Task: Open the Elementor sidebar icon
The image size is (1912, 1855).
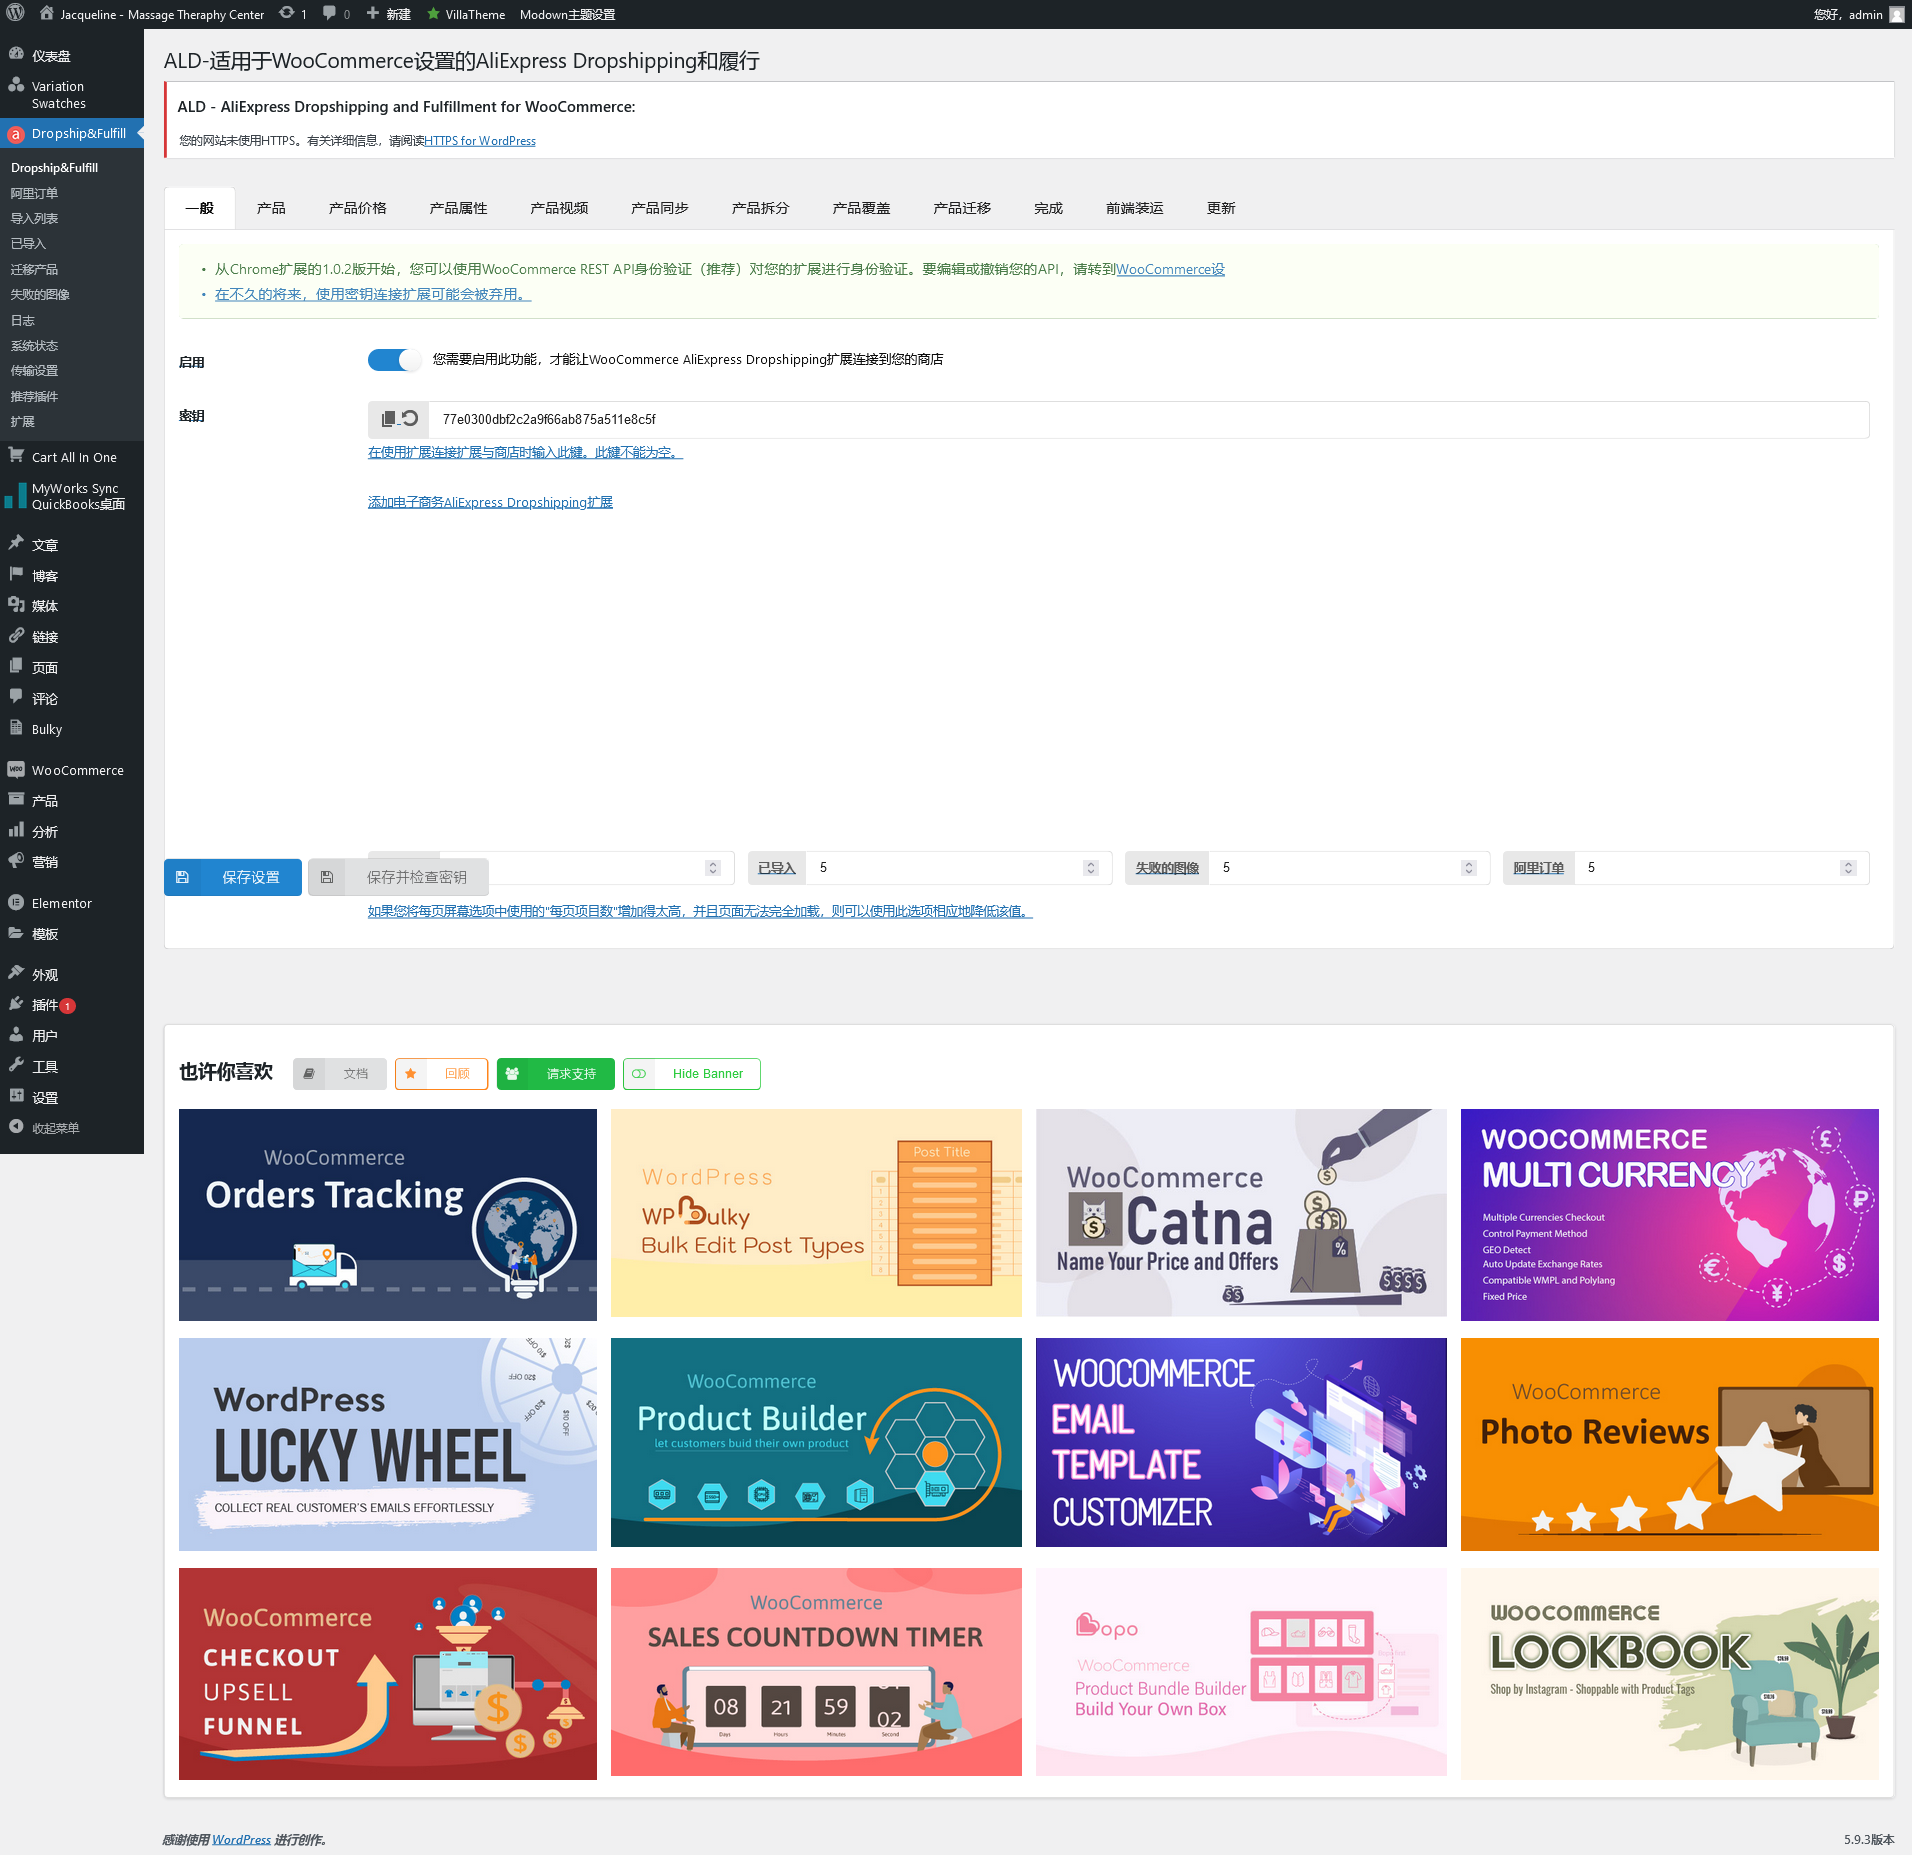Action: pos(16,903)
